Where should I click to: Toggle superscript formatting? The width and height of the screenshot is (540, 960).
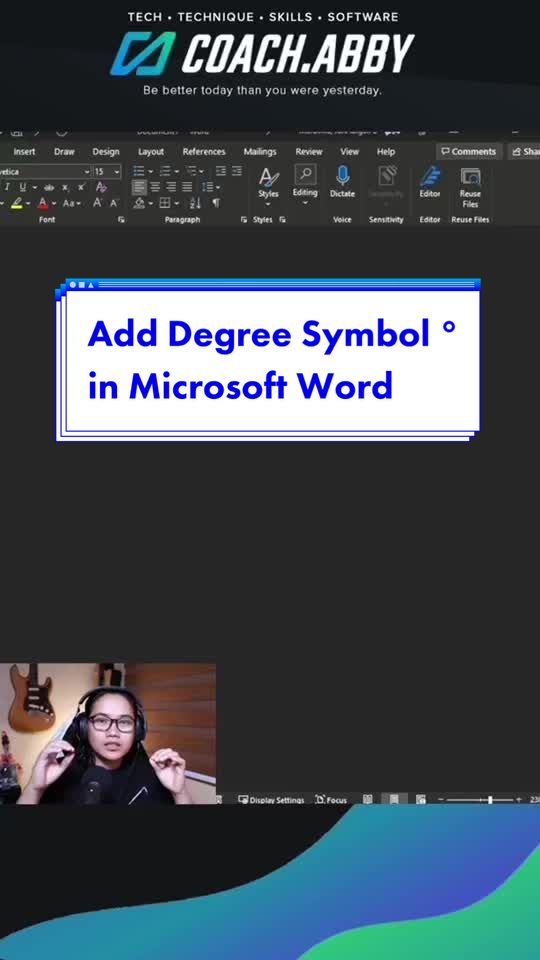pos(81,187)
